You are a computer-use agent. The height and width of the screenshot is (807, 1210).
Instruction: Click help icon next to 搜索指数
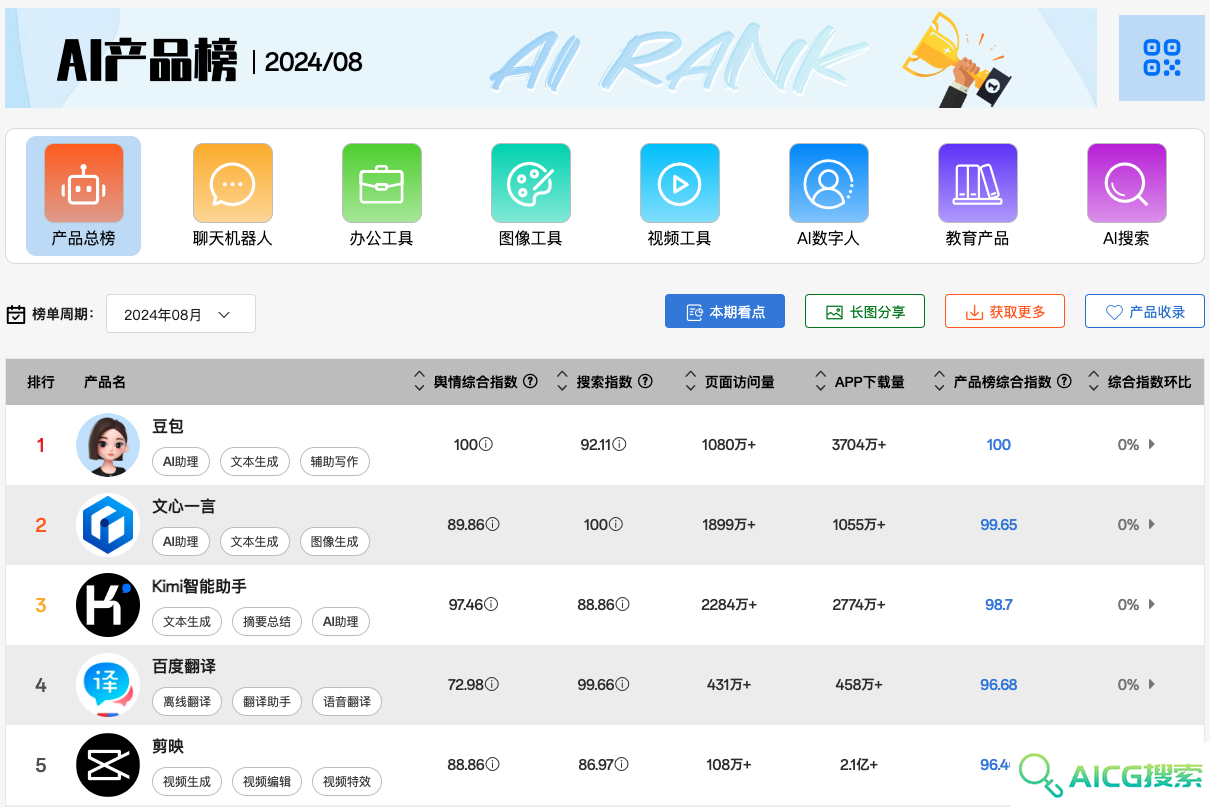(646, 381)
